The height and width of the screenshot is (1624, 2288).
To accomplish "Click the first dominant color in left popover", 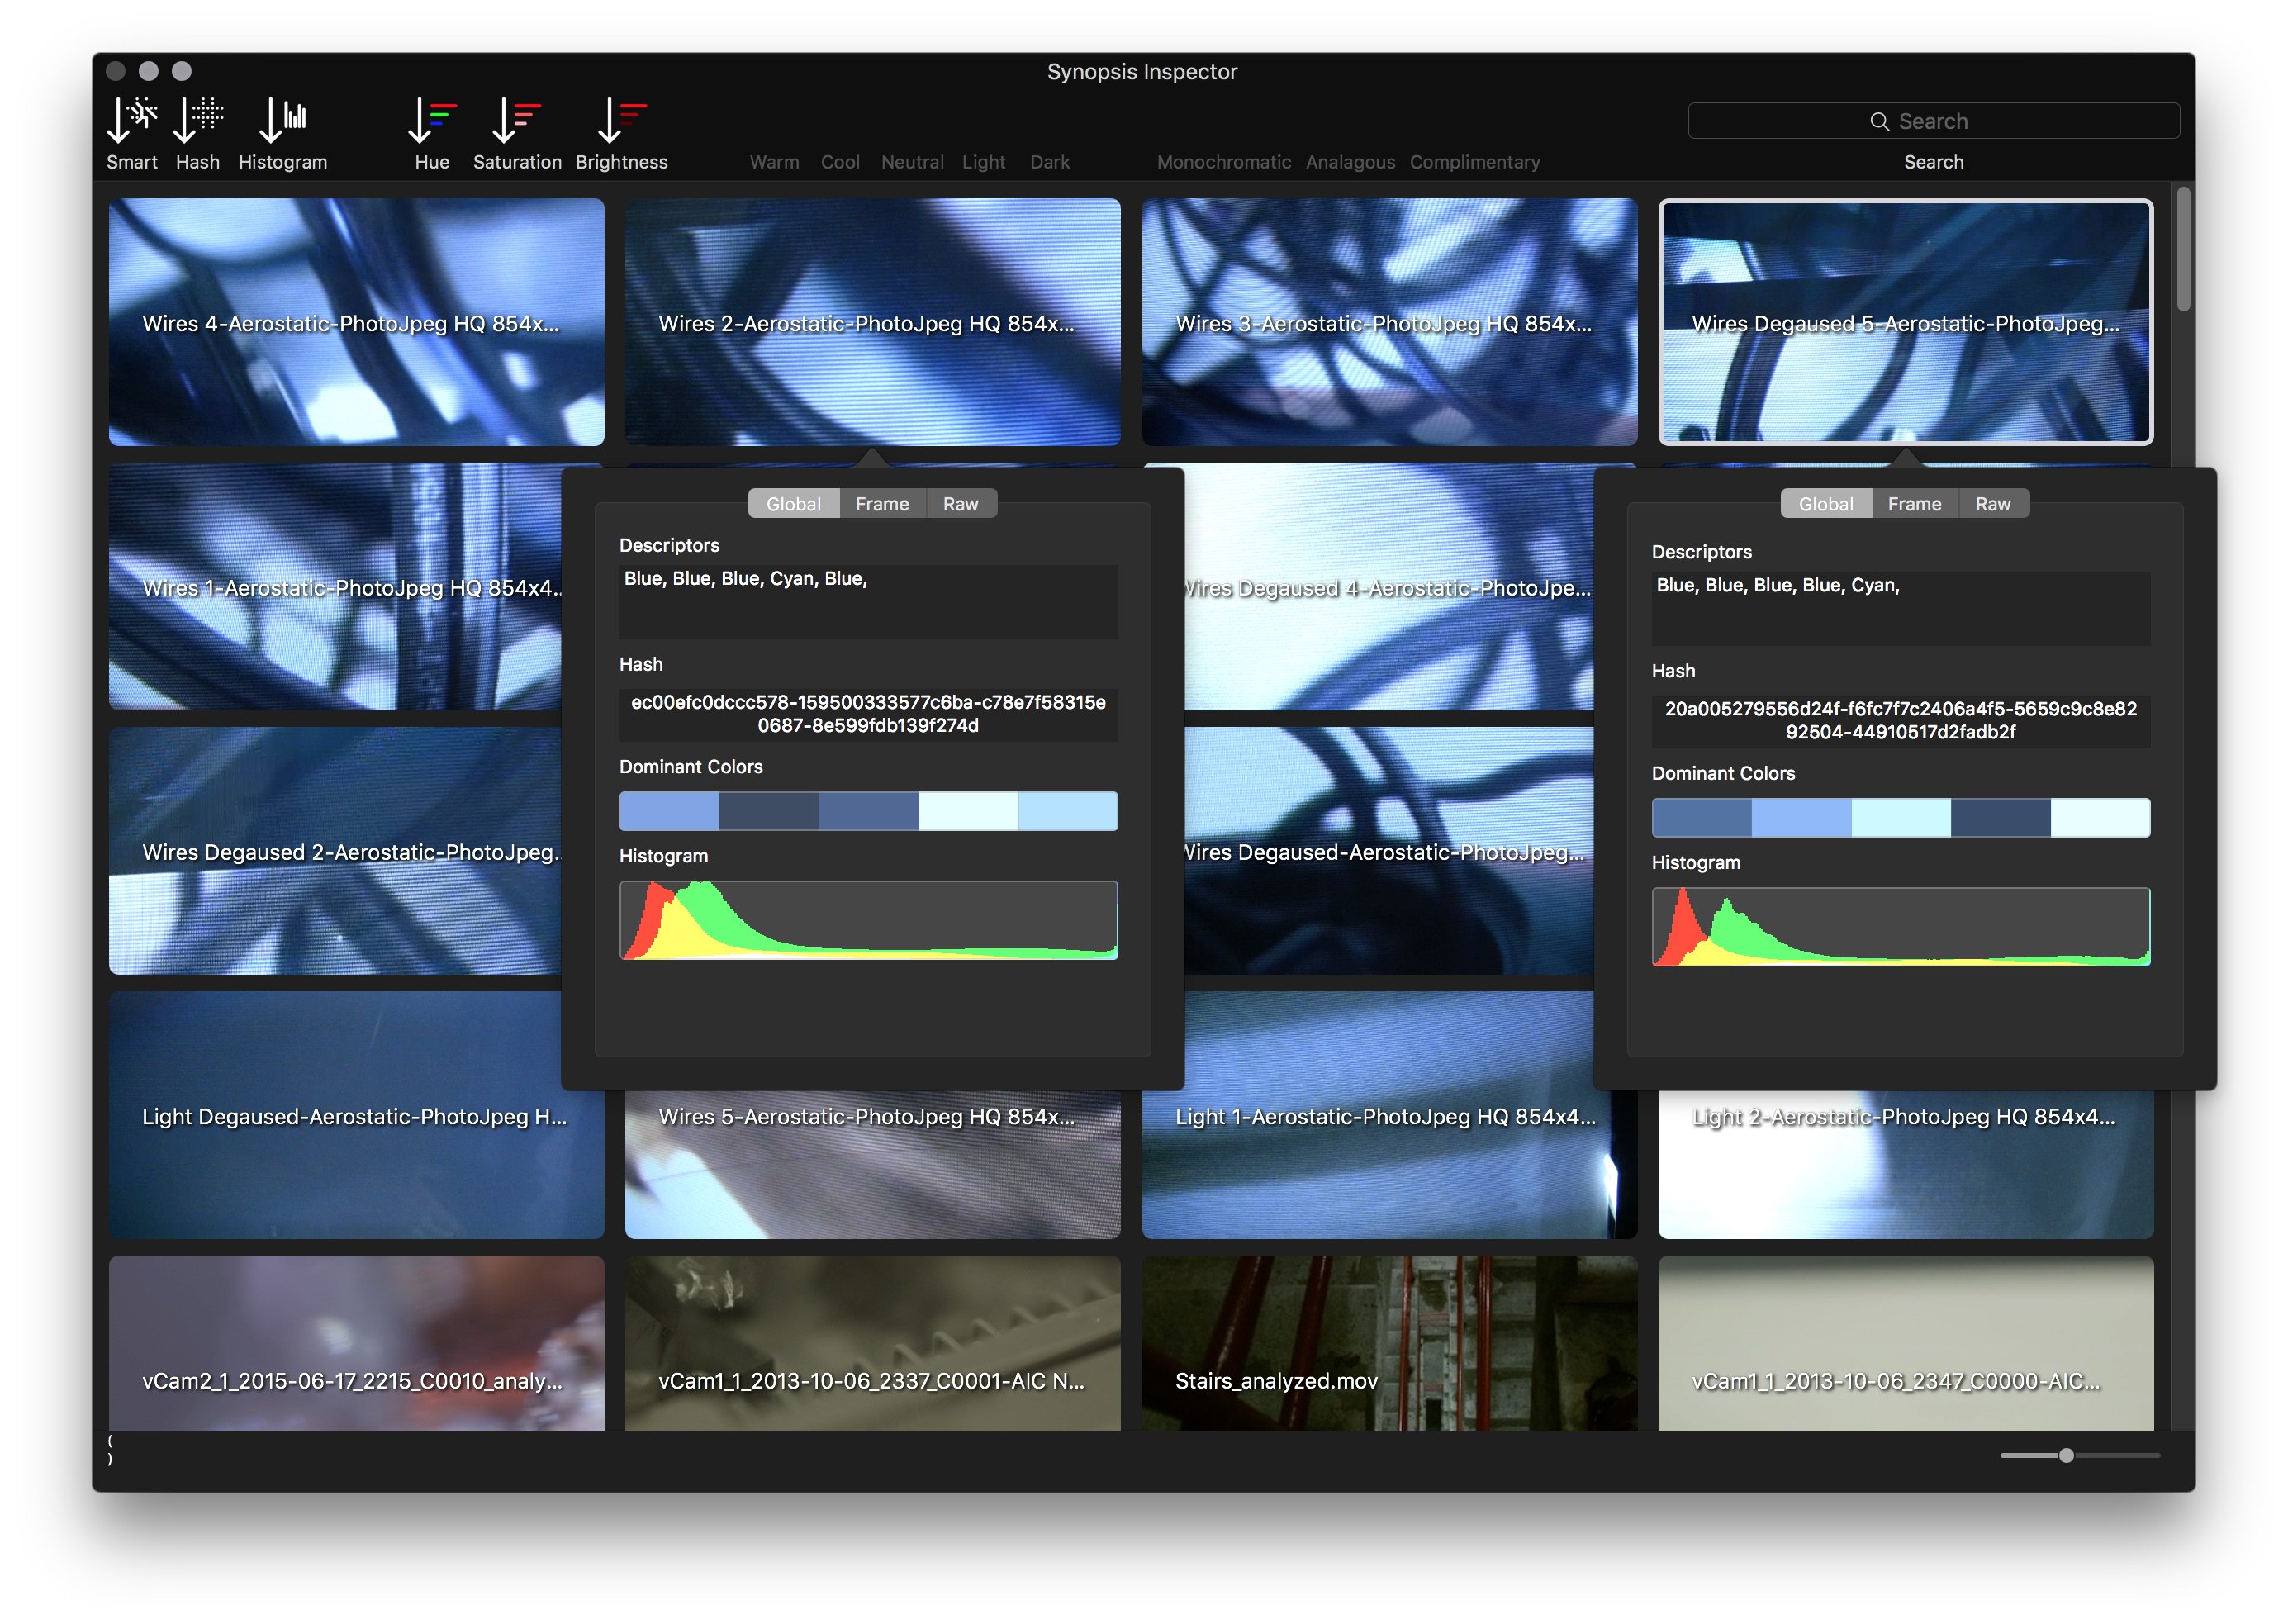I will click(669, 811).
